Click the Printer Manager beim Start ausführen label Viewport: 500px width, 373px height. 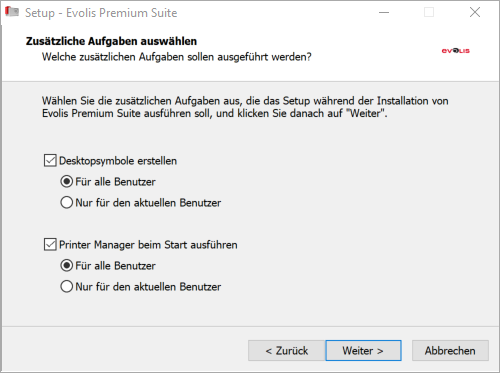[148, 245]
